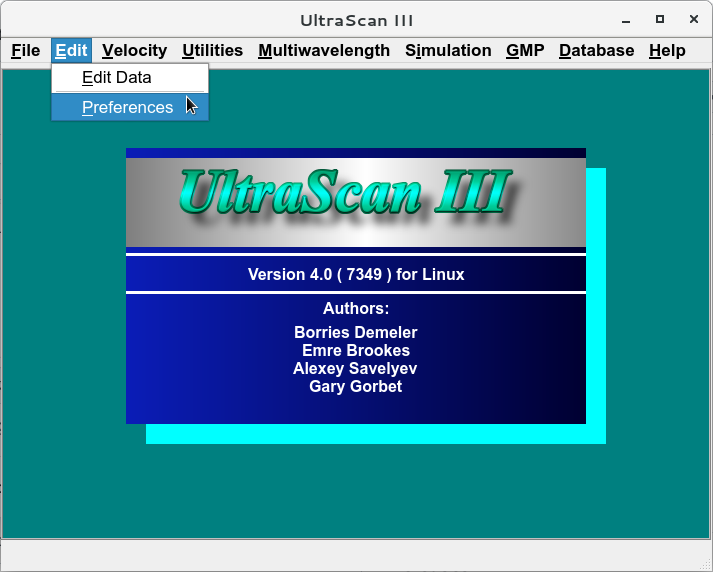Viewport: 713px width, 572px height.
Task: Open the Help menu
Action: (667, 50)
